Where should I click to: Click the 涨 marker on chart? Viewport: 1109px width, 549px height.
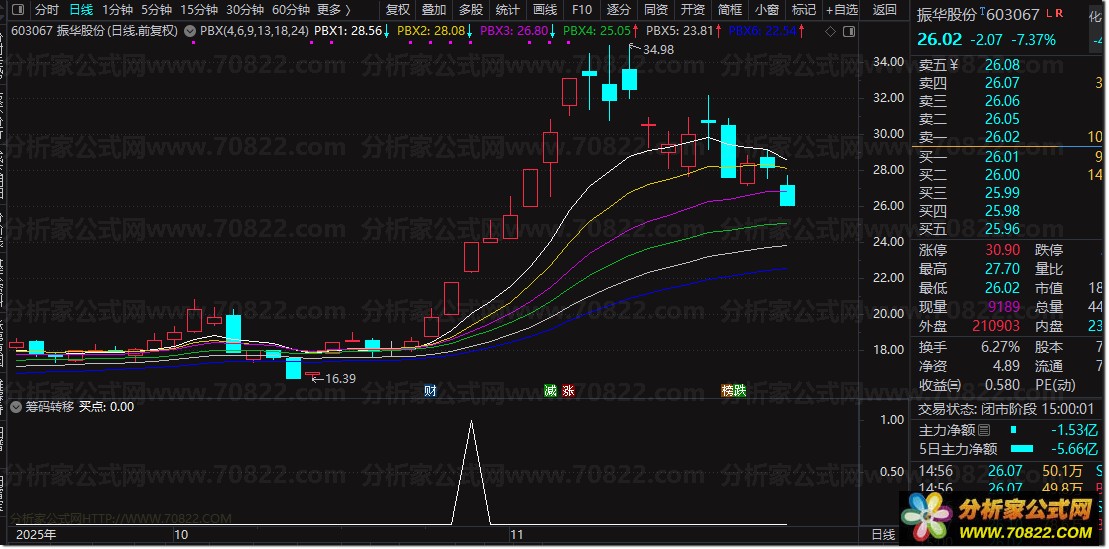coord(568,391)
